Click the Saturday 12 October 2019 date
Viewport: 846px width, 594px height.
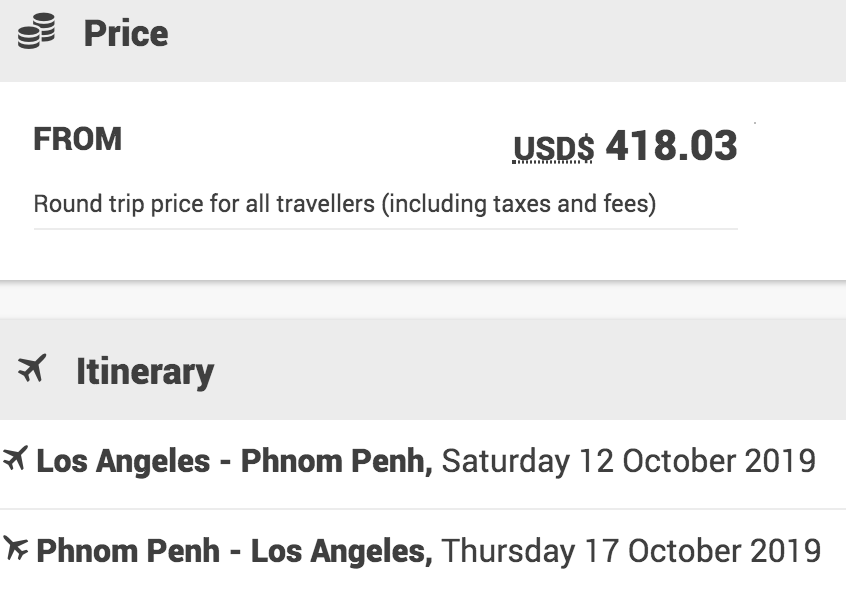tap(628, 462)
